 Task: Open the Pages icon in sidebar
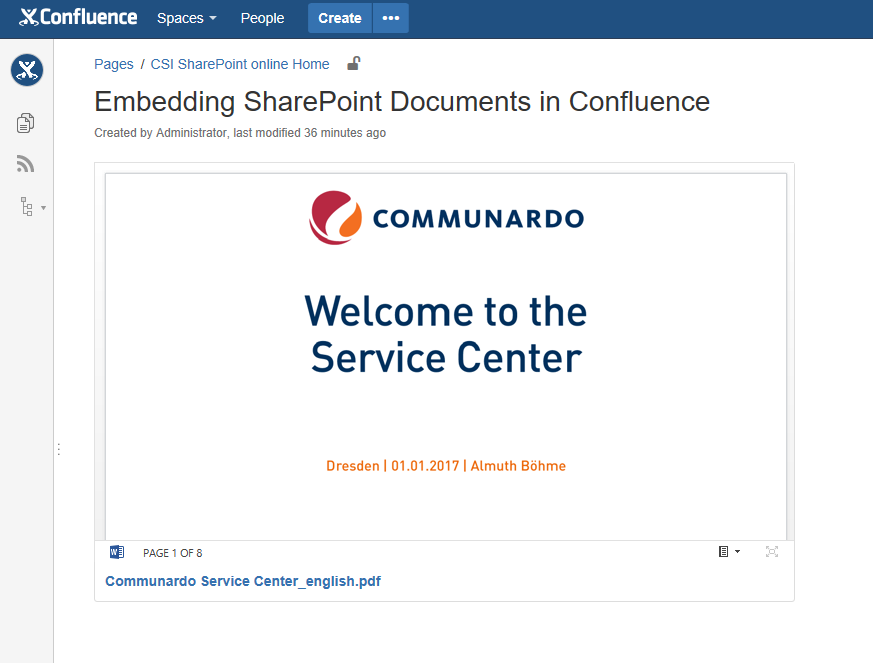(x=26, y=123)
